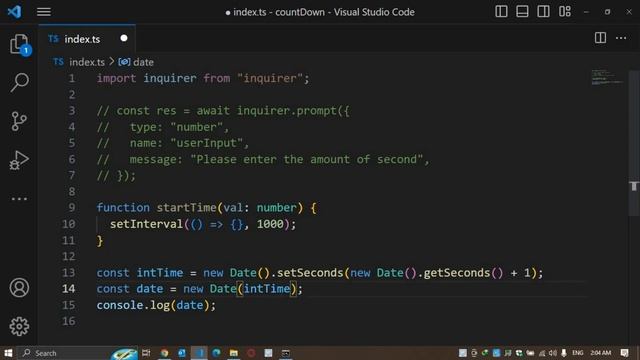Toggle the bottom panel layout

(x=522, y=11)
